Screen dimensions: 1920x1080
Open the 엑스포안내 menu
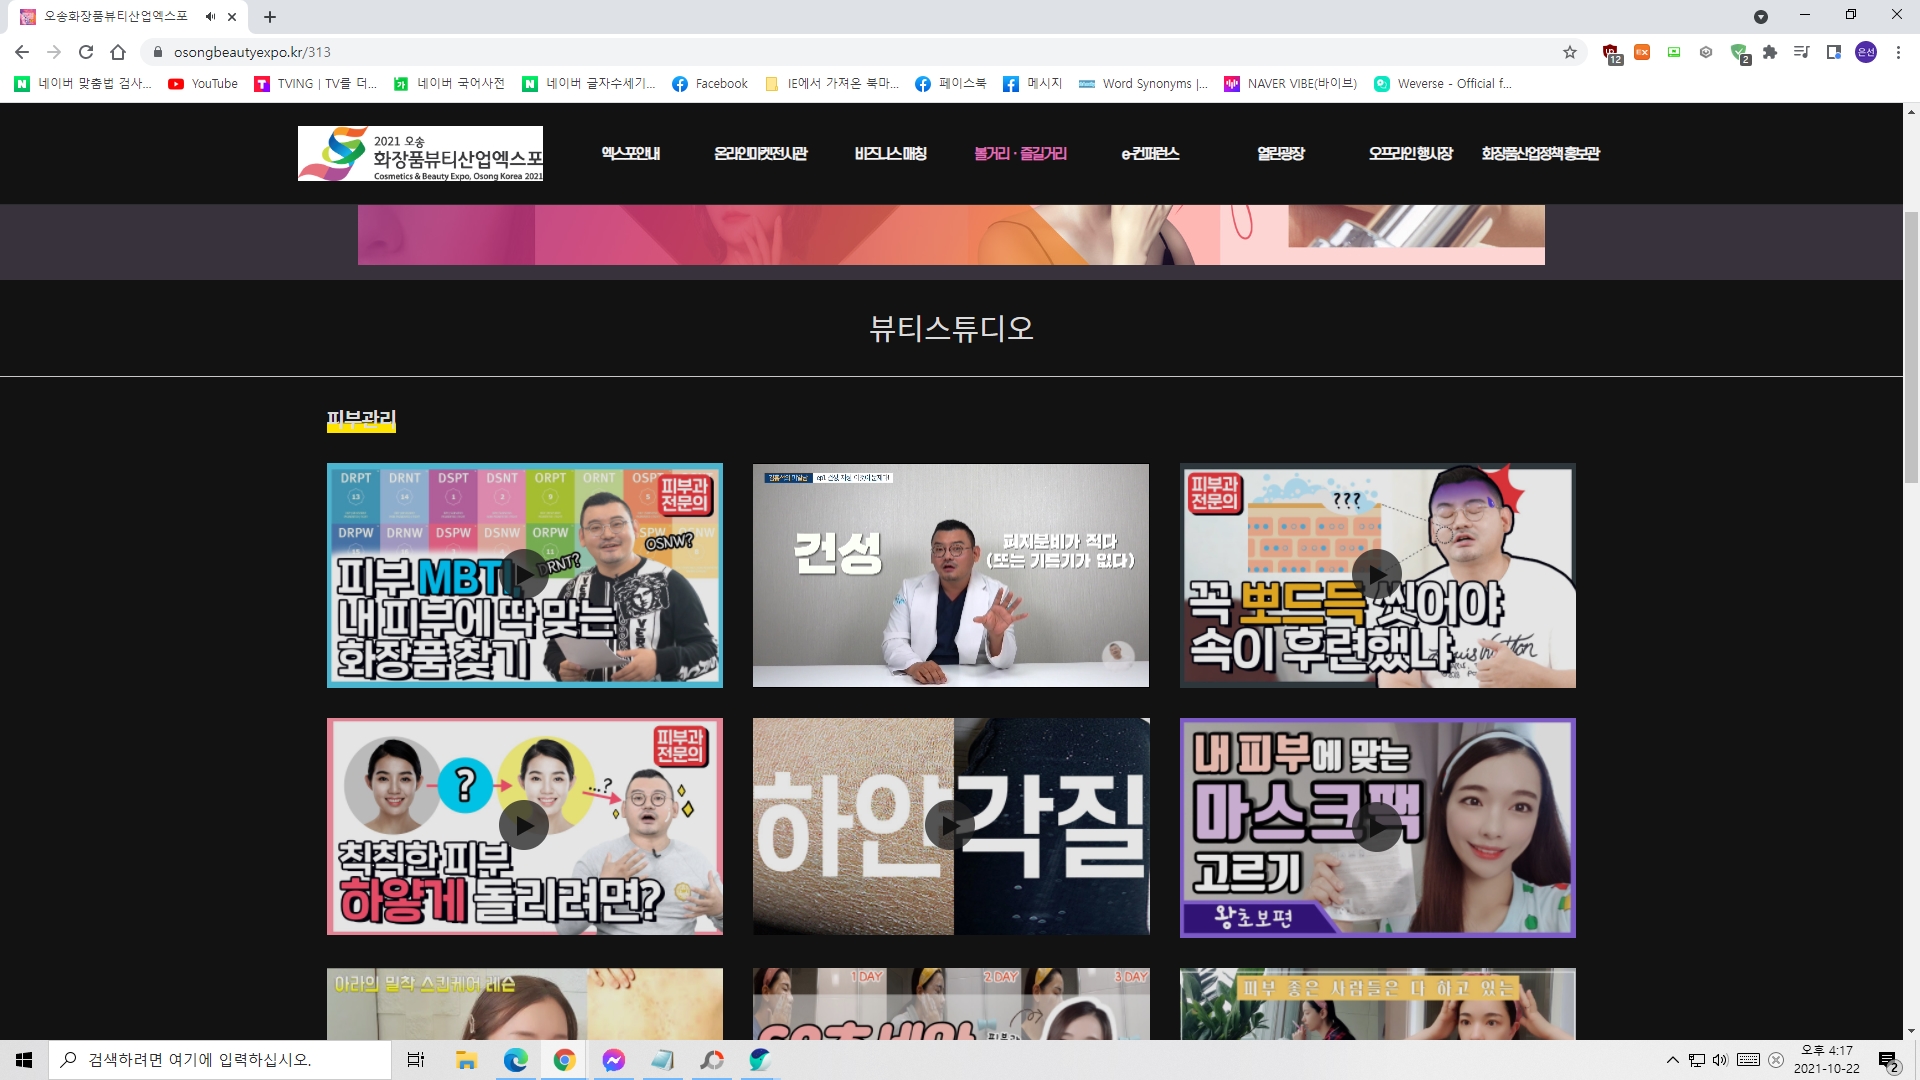click(630, 153)
